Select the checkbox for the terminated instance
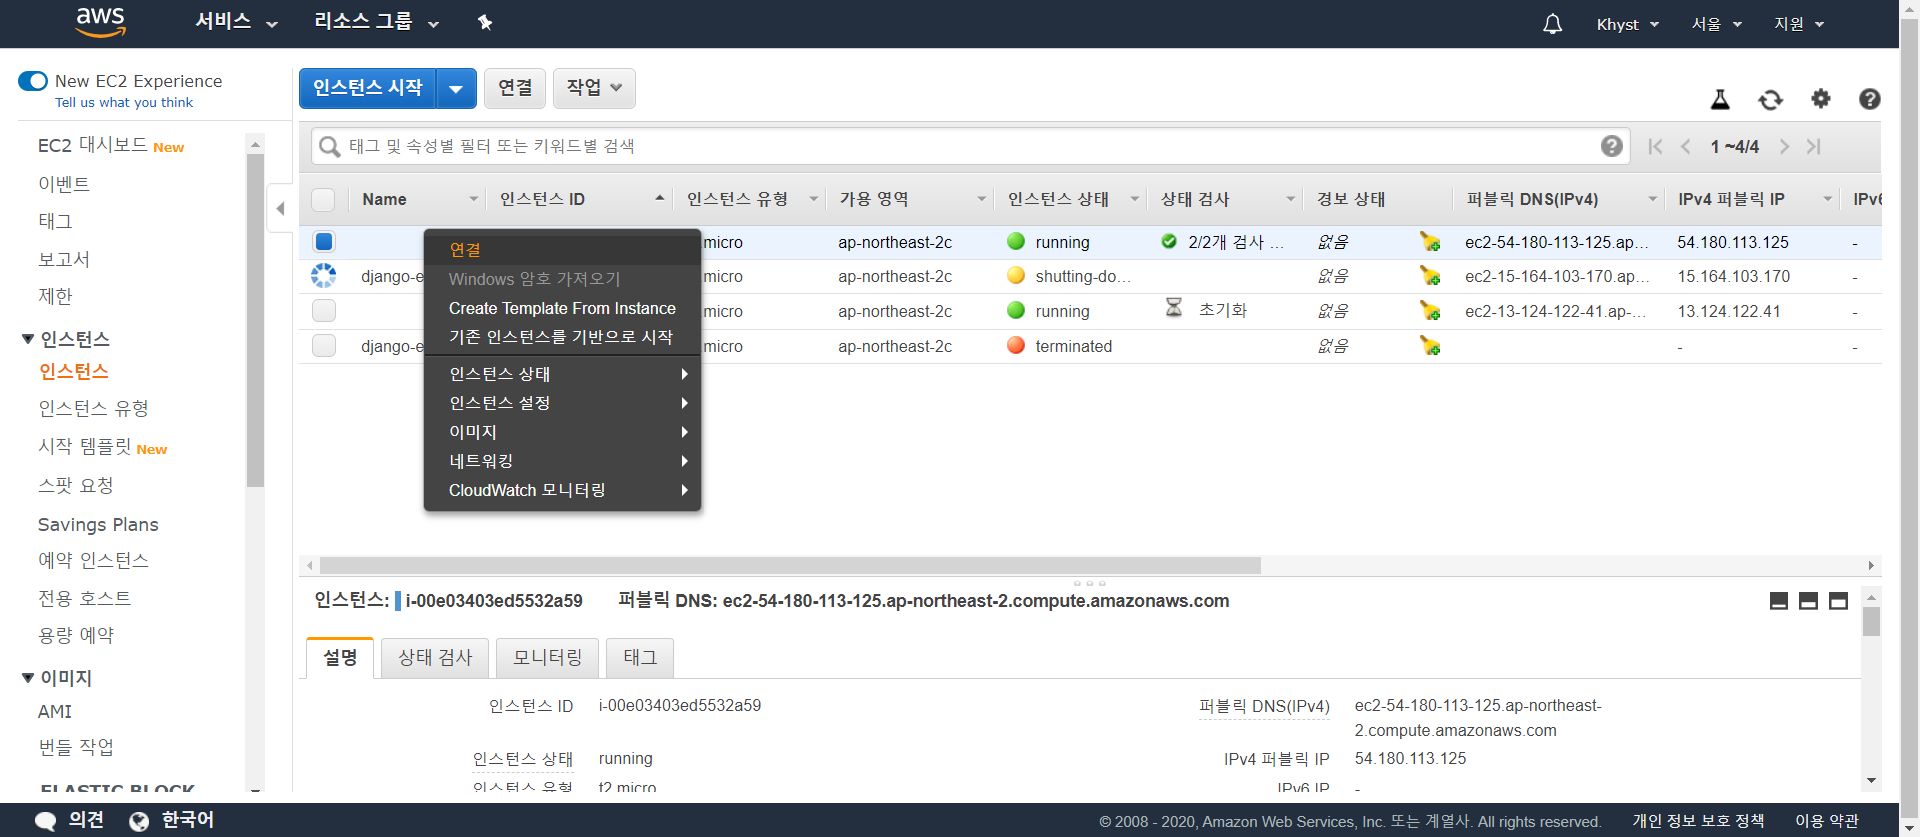Screen dimensions: 1920x837 (x=324, y=346)
